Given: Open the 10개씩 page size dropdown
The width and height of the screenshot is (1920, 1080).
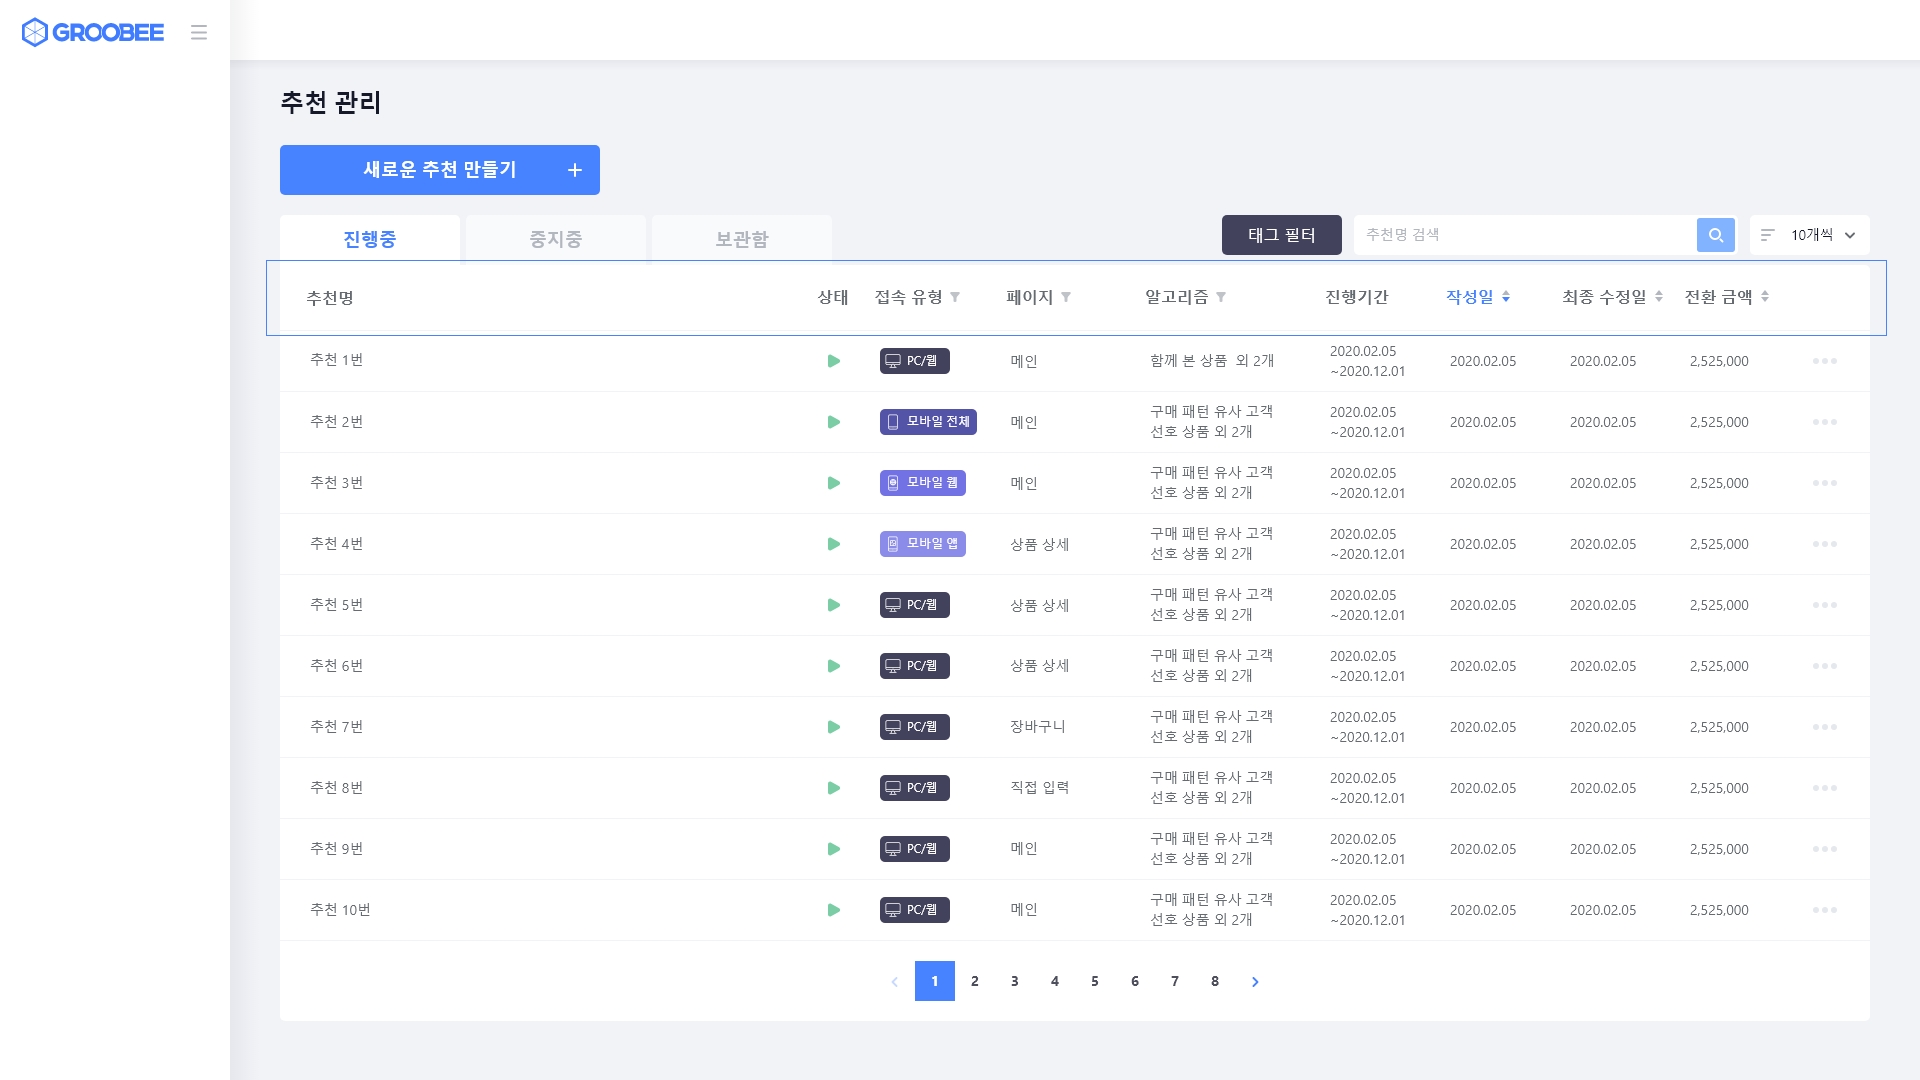Looking at the screenshot, I should click(1810, 235).
